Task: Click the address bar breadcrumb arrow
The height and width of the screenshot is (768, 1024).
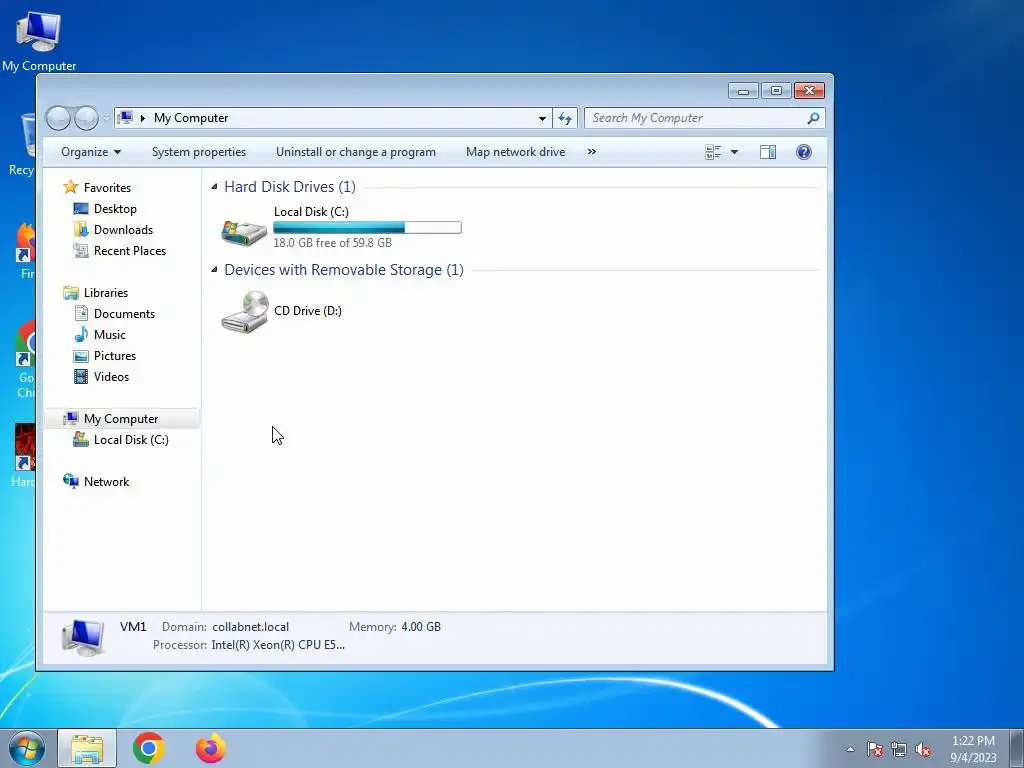Action: 143,118
